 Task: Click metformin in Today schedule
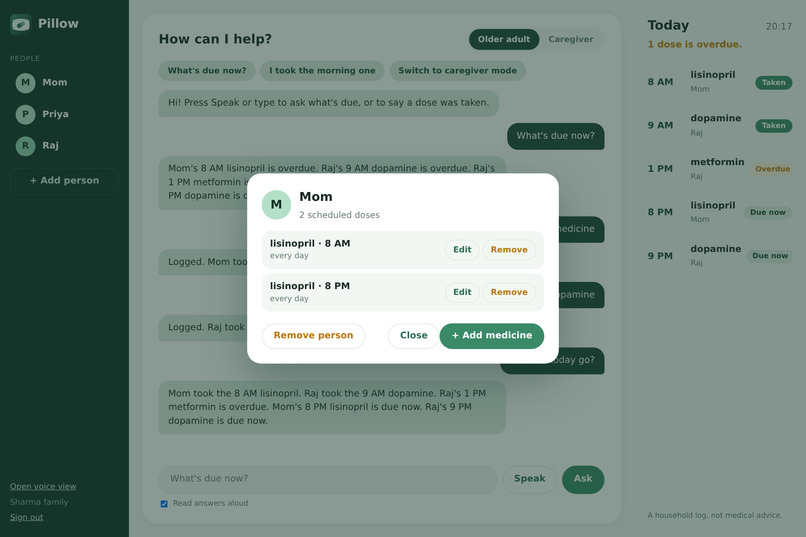717,162
